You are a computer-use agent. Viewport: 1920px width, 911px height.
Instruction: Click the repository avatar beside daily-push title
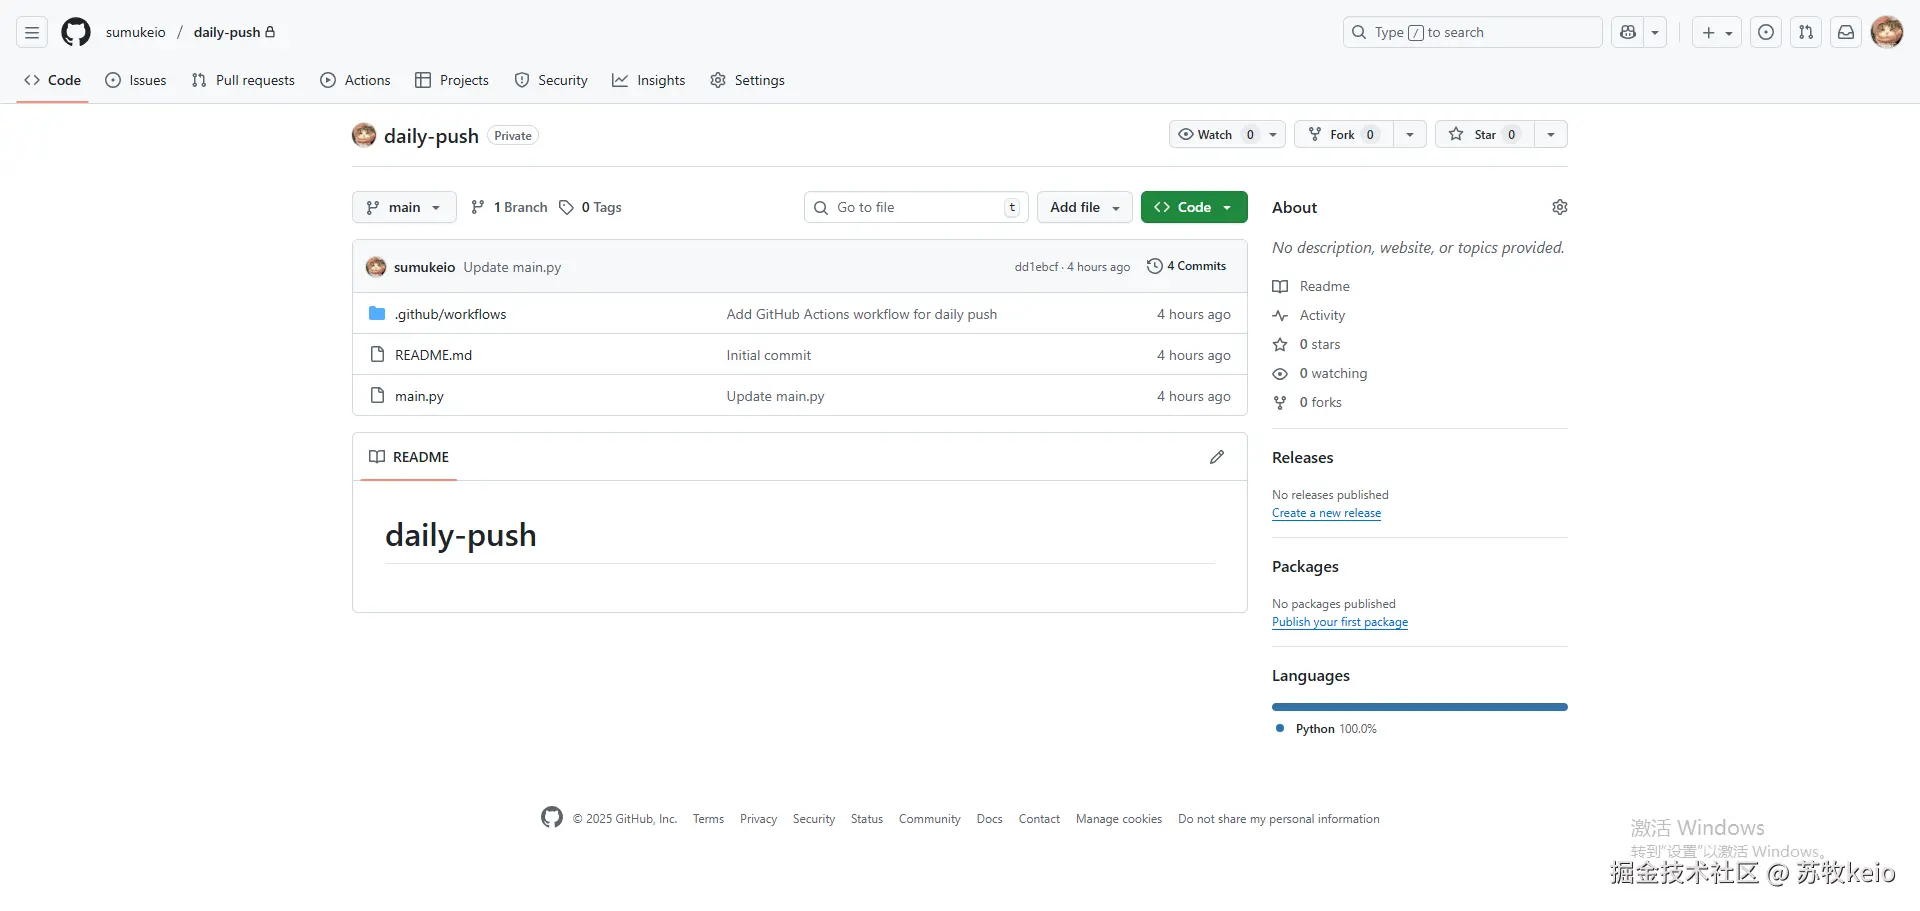coord(364,135)
